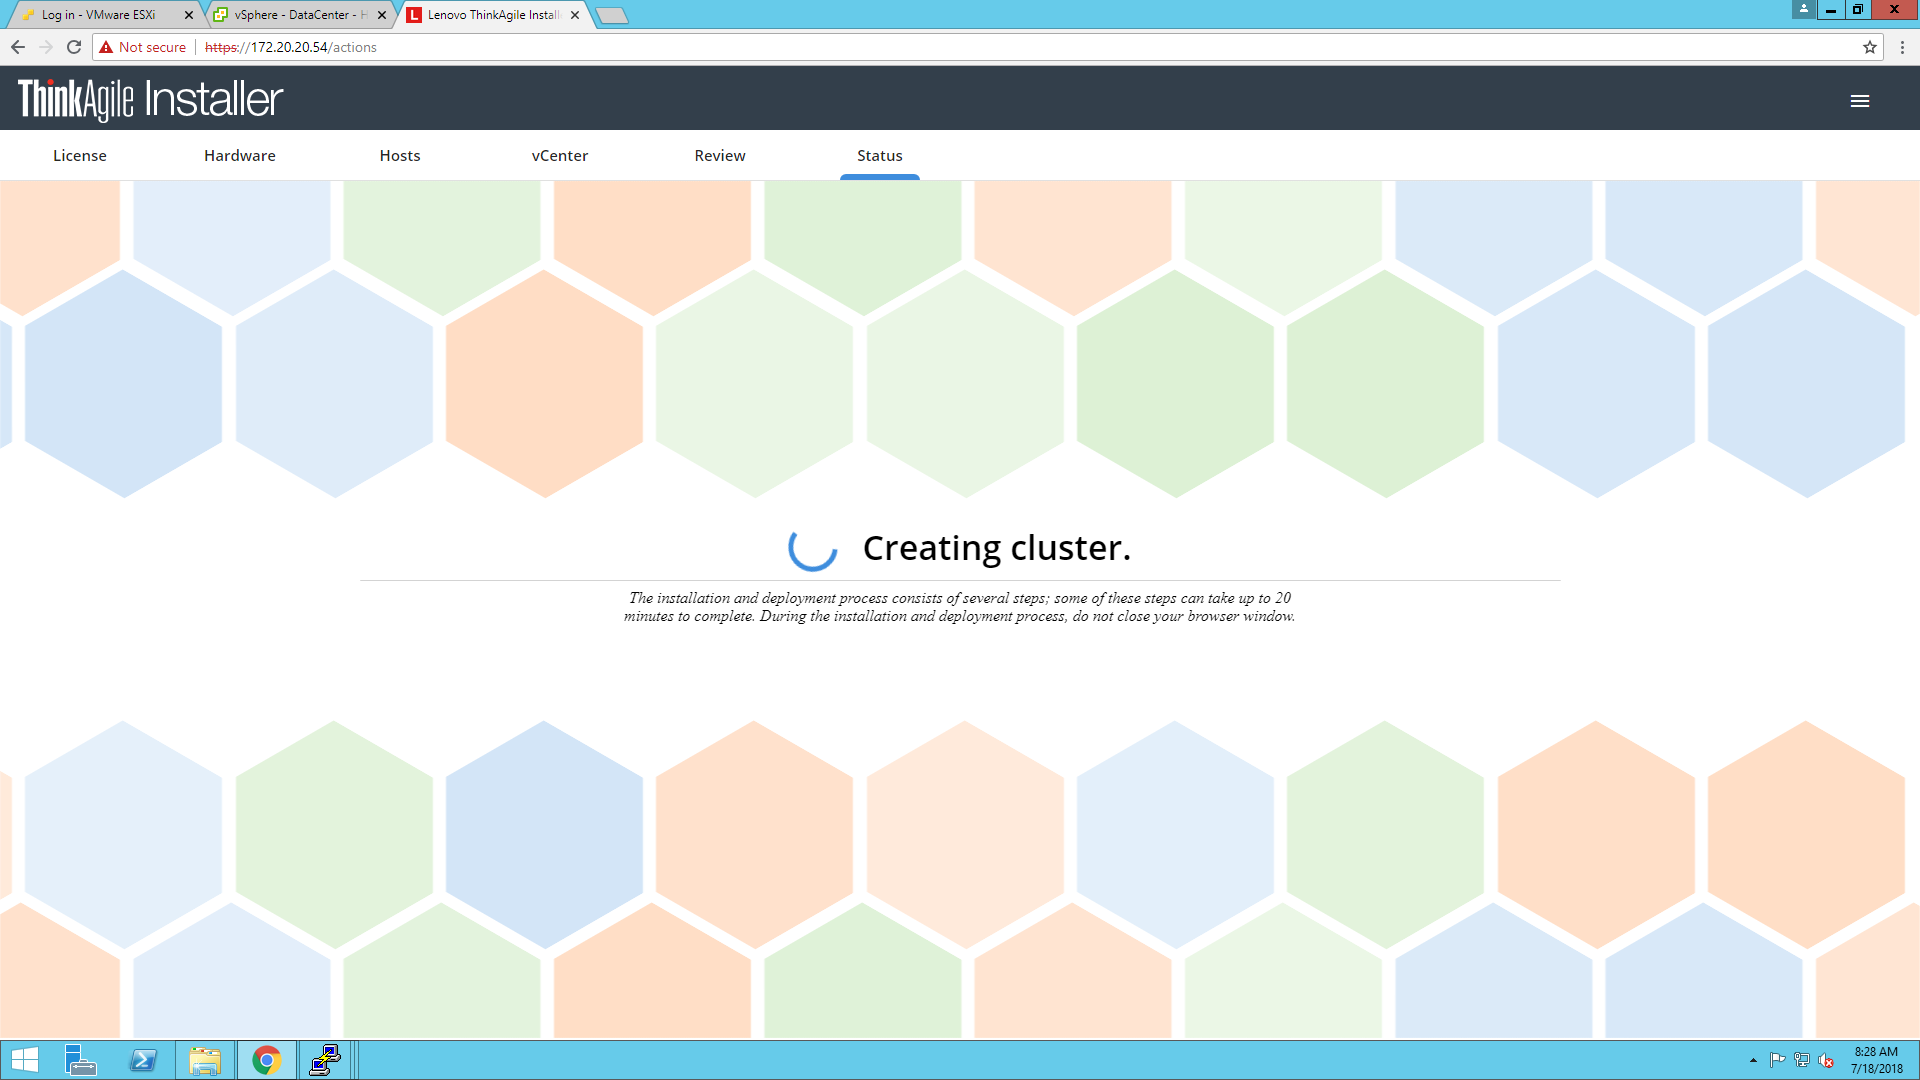Bookmark this page with star icon

pyautogui.click(x=1869, y=47)
